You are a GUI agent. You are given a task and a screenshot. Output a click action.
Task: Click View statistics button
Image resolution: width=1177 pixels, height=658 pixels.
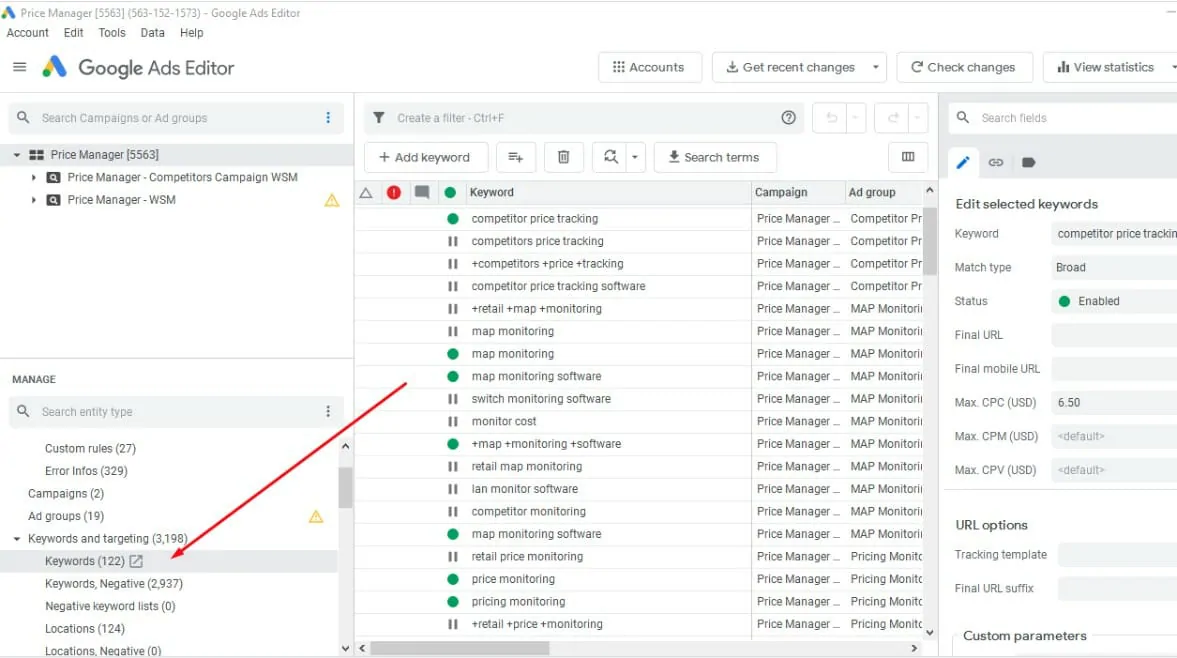coord(1105,67)
